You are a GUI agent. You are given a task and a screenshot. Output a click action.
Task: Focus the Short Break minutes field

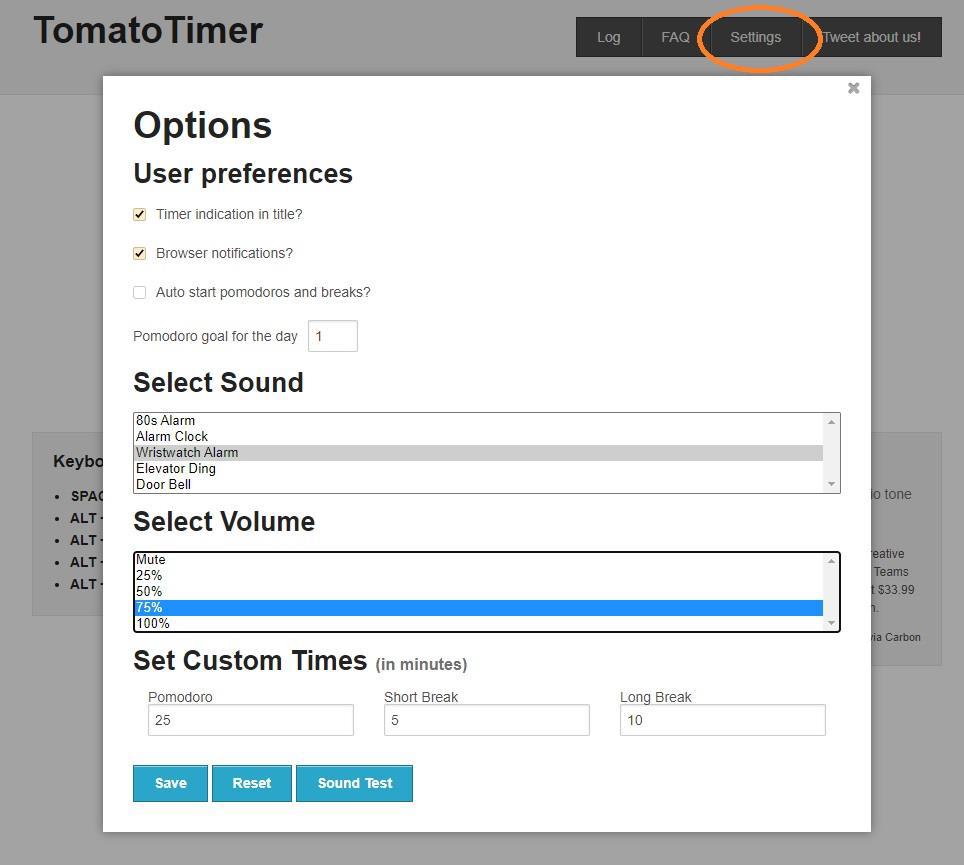click(486, 720)
